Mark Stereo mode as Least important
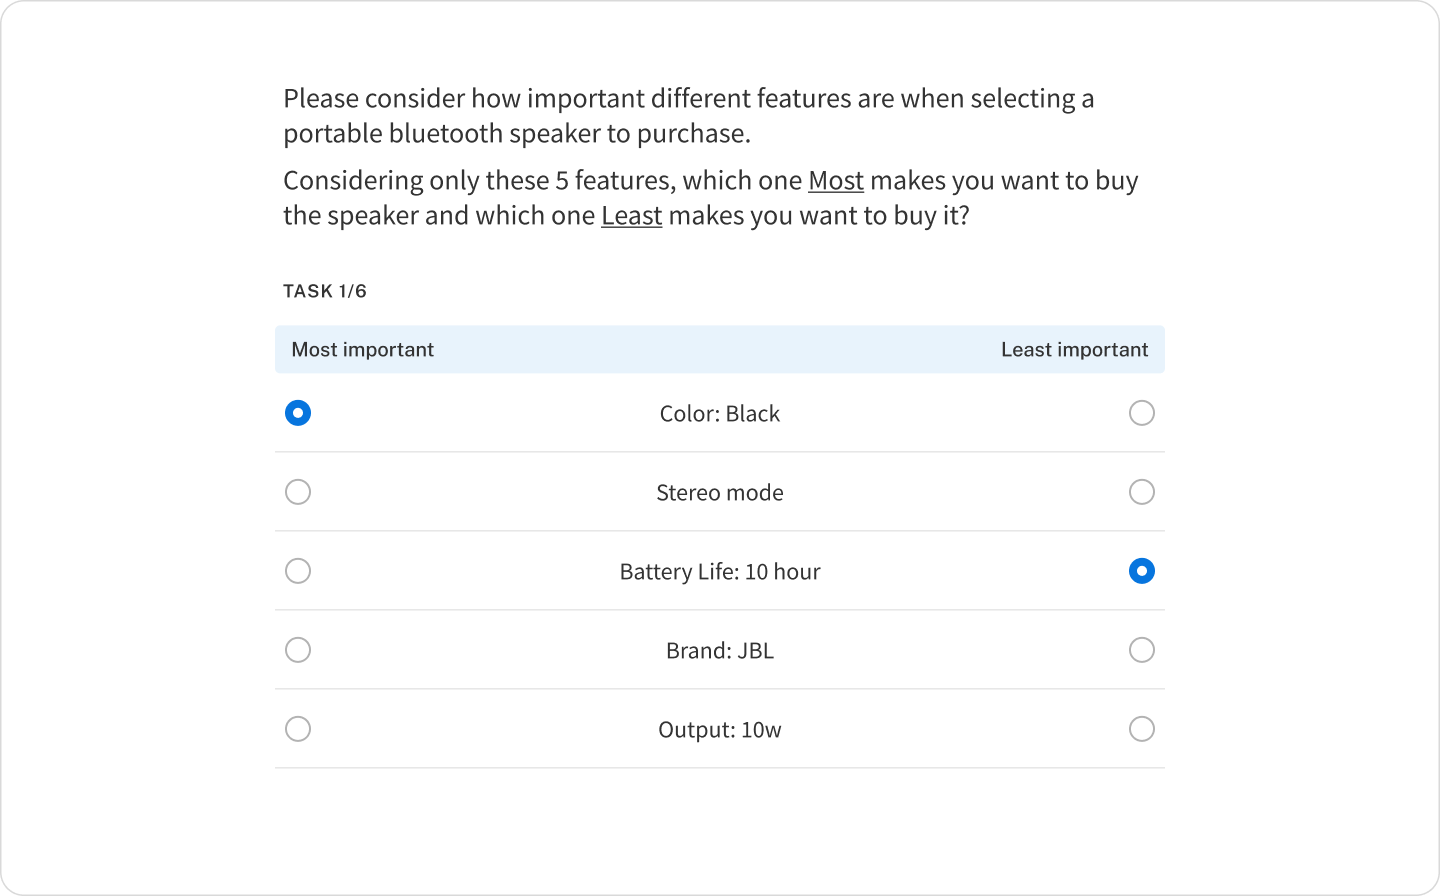Screen dimensions: 1440x896 tap(1141, 492)
